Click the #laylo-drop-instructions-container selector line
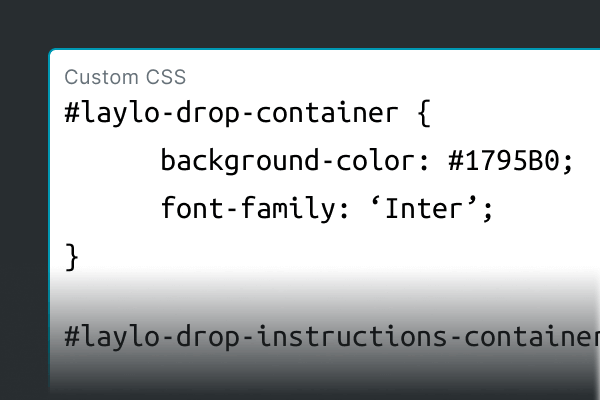The width and height of the screenshot is (600, 400). coord(330,336)
